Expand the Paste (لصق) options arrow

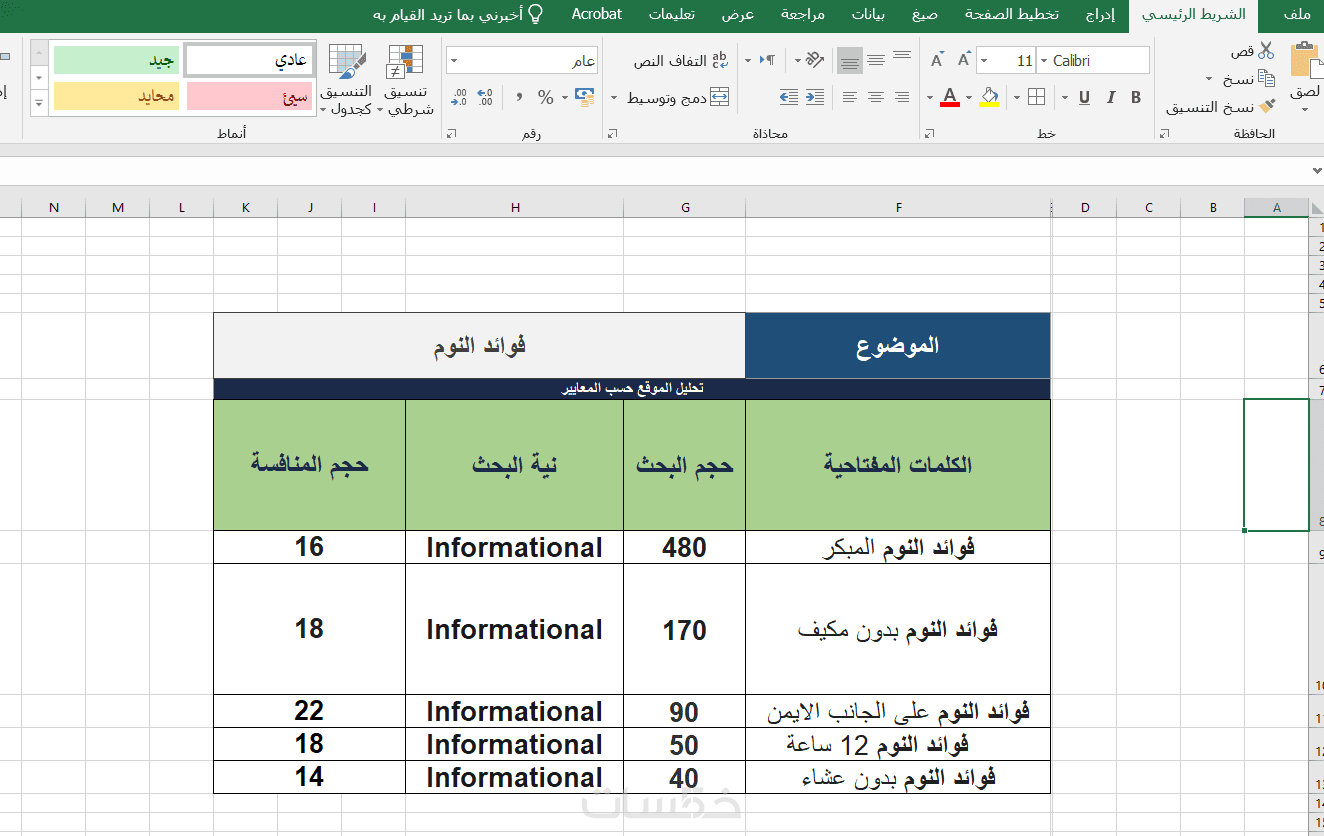[x=1304, y=110]
